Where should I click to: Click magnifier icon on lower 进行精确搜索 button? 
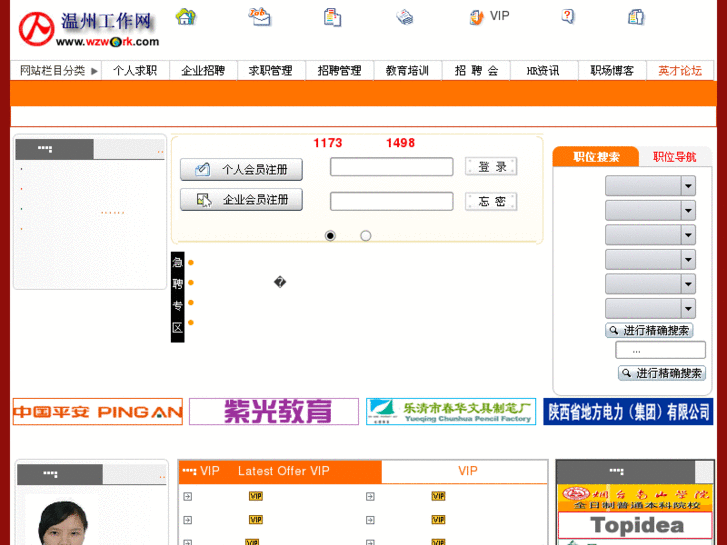click(x=626, y=373)
